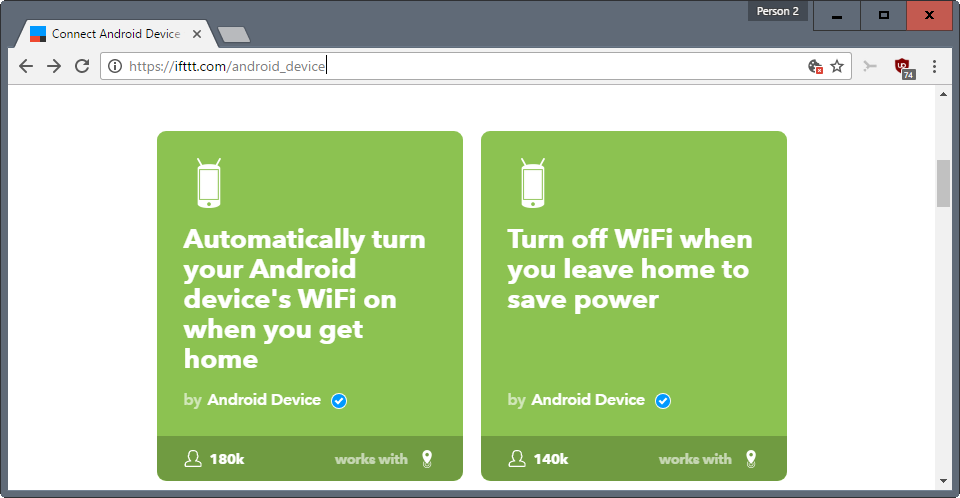This screenshot has width=960, height=498.
Task: Click the 180k users count
Action: [x=227, y=459]
